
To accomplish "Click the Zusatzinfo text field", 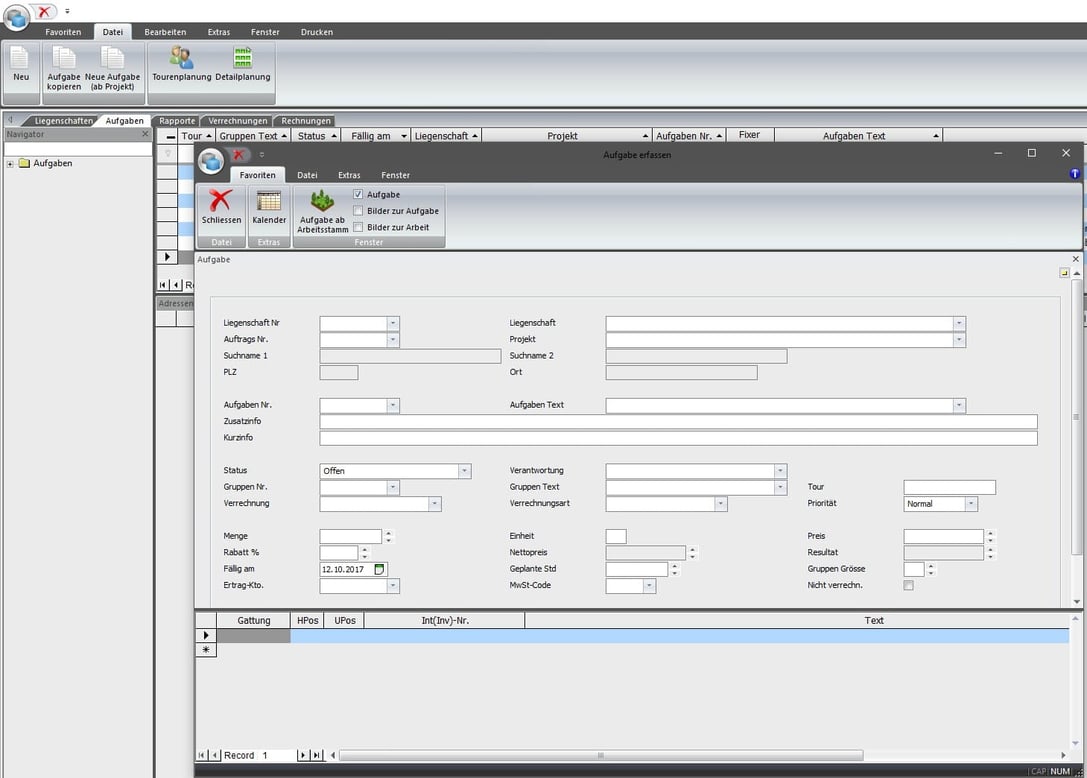I will tap(678, 422).
